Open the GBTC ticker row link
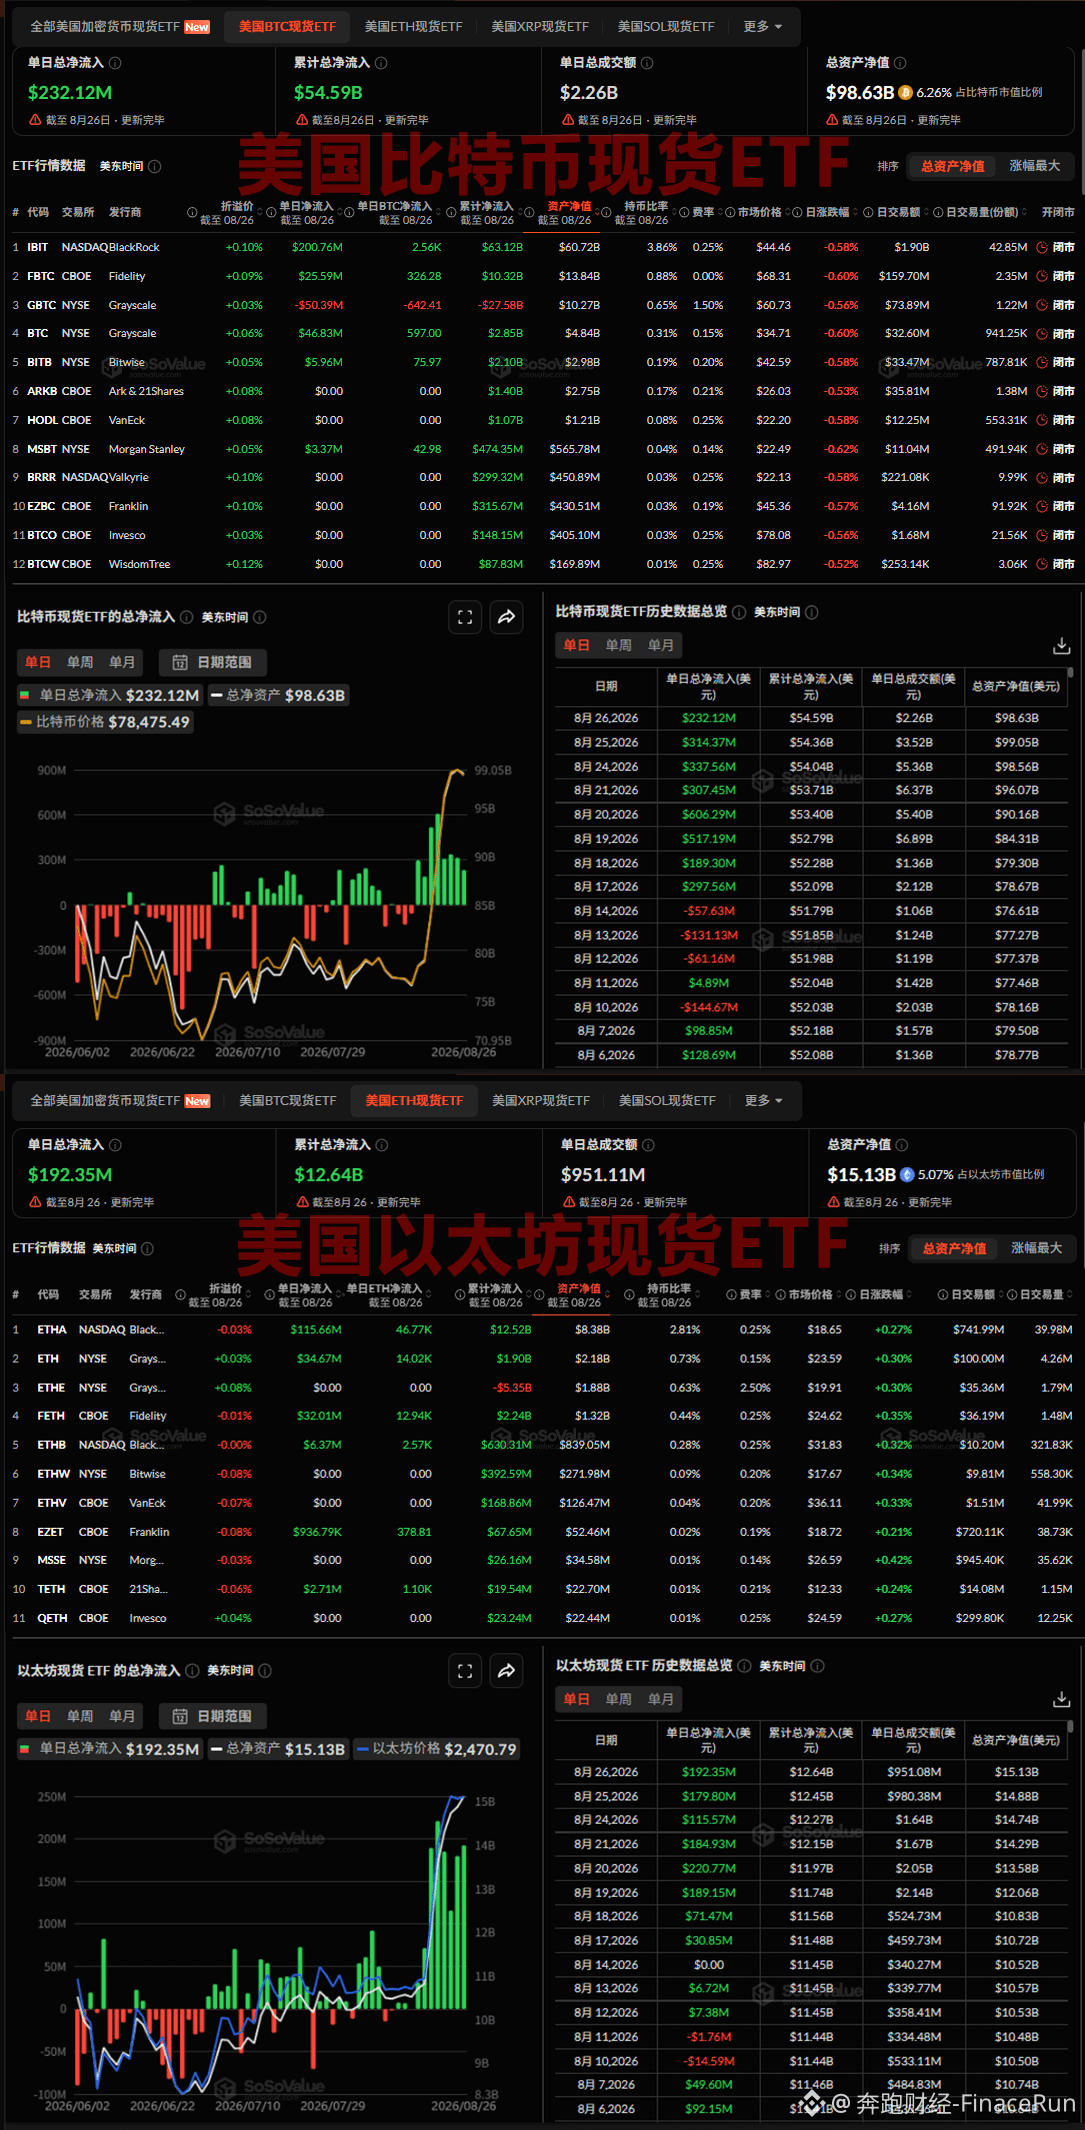 point(42,305)
